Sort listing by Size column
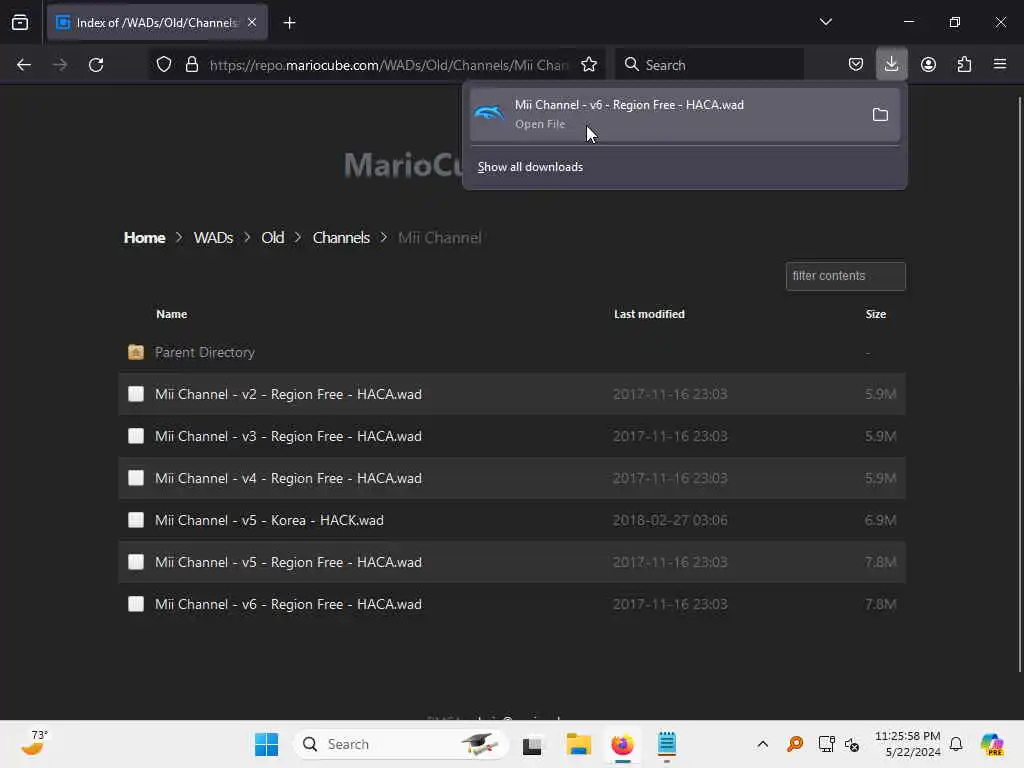The height and width of the screenshot is (768, 1024). point(876,314)
